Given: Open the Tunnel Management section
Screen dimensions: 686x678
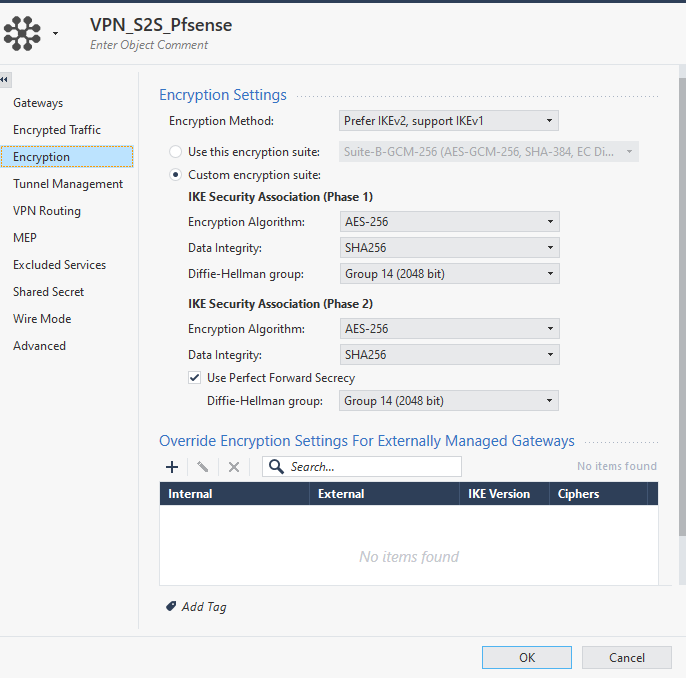Looking at the screenshot, I should 68,184.
